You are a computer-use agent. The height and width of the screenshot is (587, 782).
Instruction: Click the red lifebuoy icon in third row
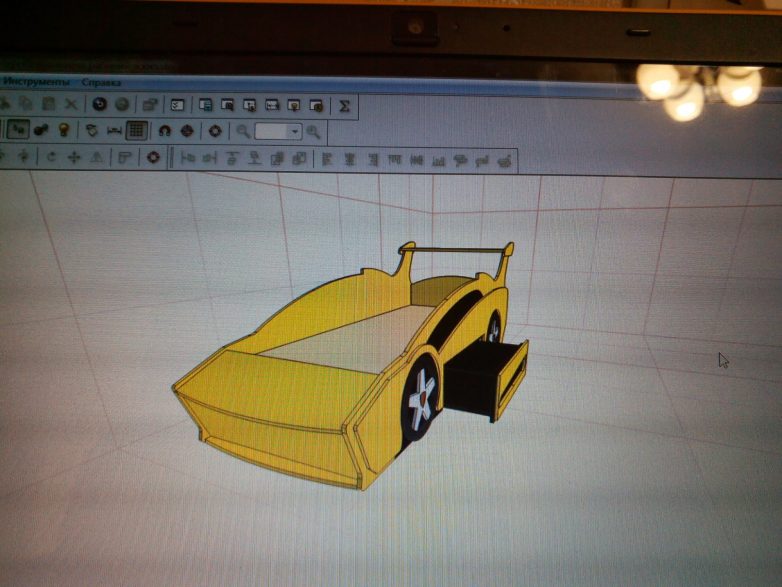tap(153, 157)
